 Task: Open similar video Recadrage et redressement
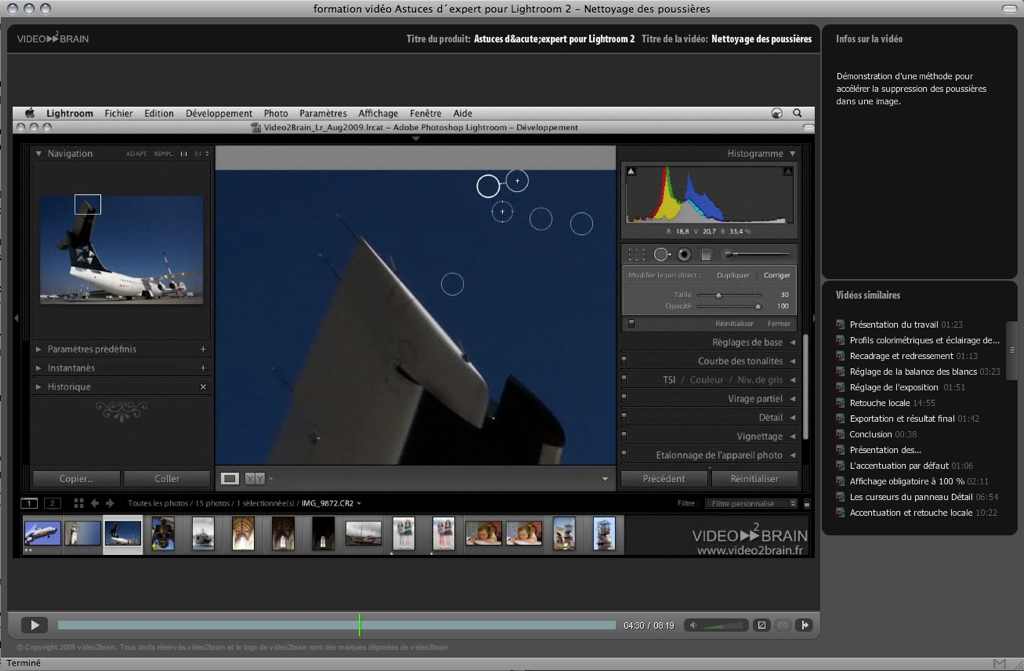901,356
